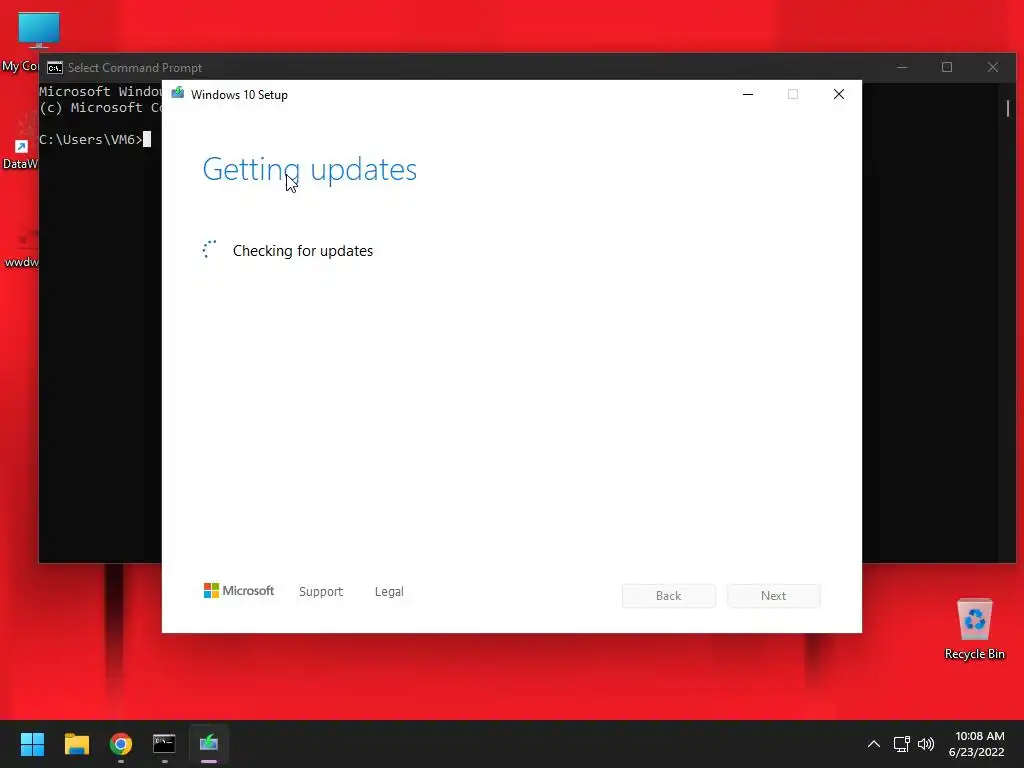The width and height of the screenshot is (1024, 768).
Task: Minimize the Windows 10 Setup window
Action: point(748,95)
